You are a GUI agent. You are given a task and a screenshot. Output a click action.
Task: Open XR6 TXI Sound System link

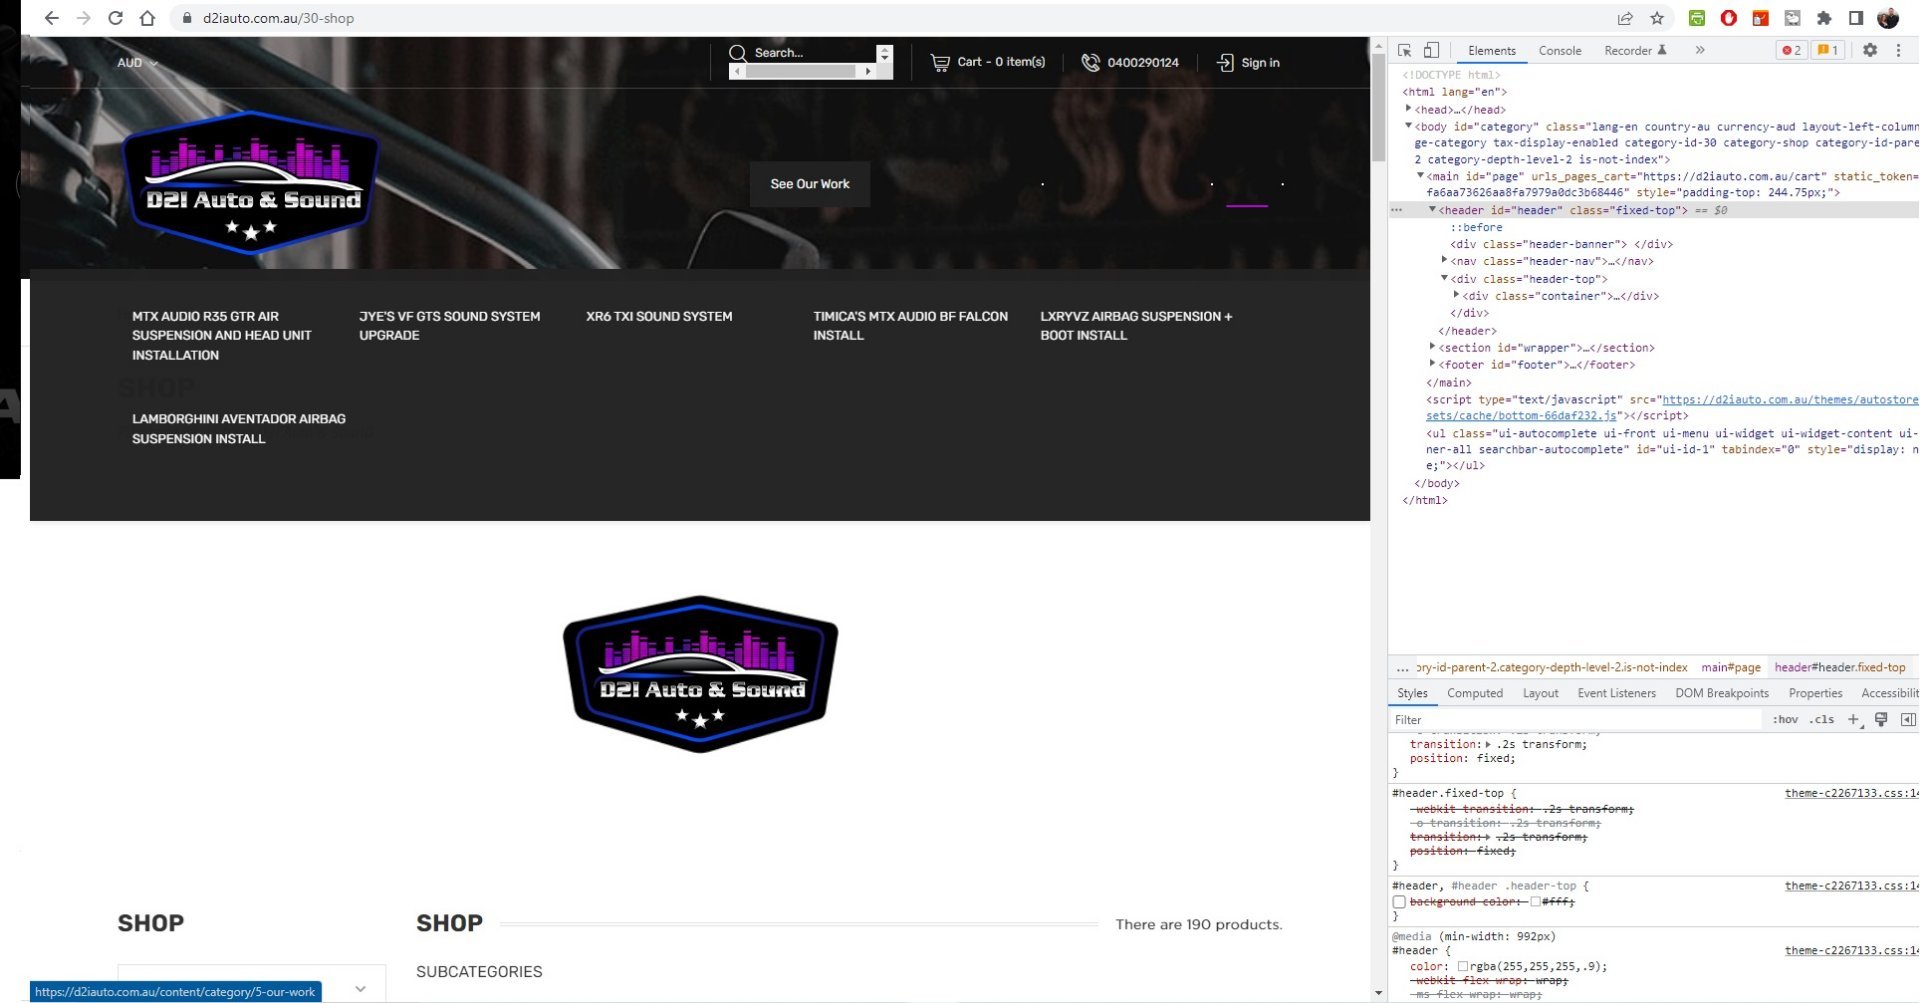coord(659,316)
